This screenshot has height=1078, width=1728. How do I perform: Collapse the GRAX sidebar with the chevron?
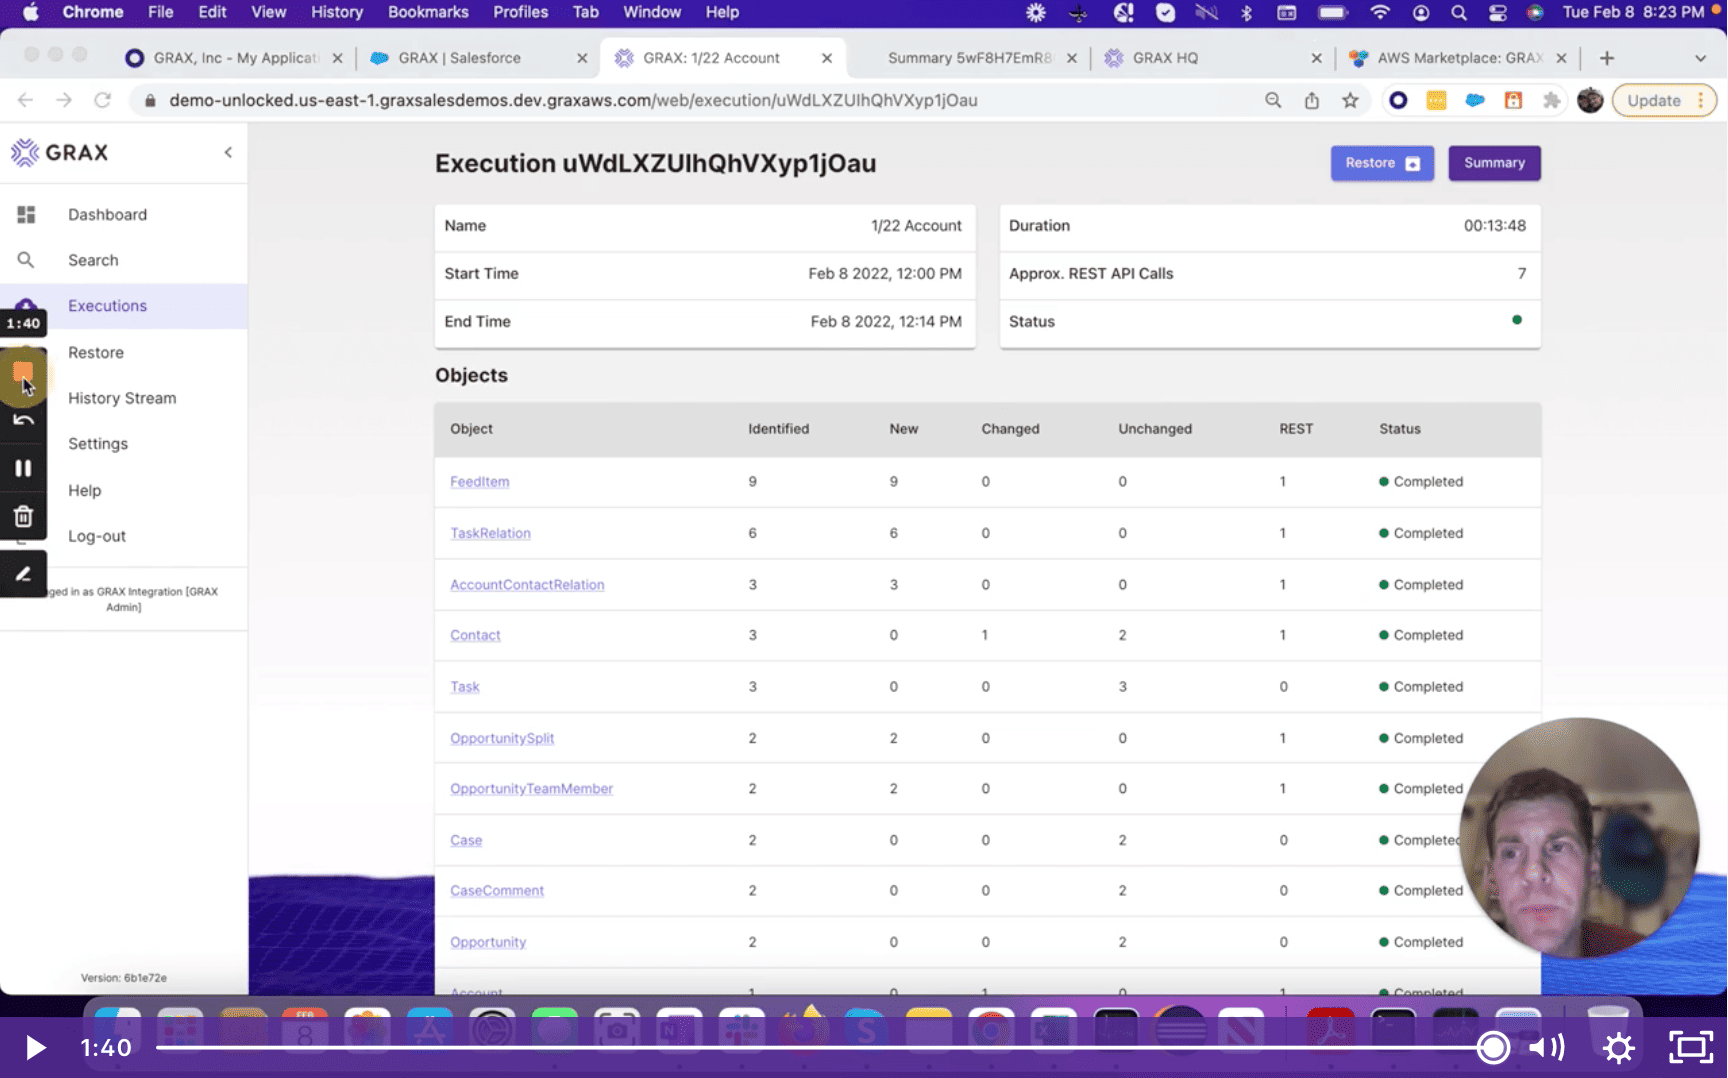pyautogui.click(x=227, y=154)
